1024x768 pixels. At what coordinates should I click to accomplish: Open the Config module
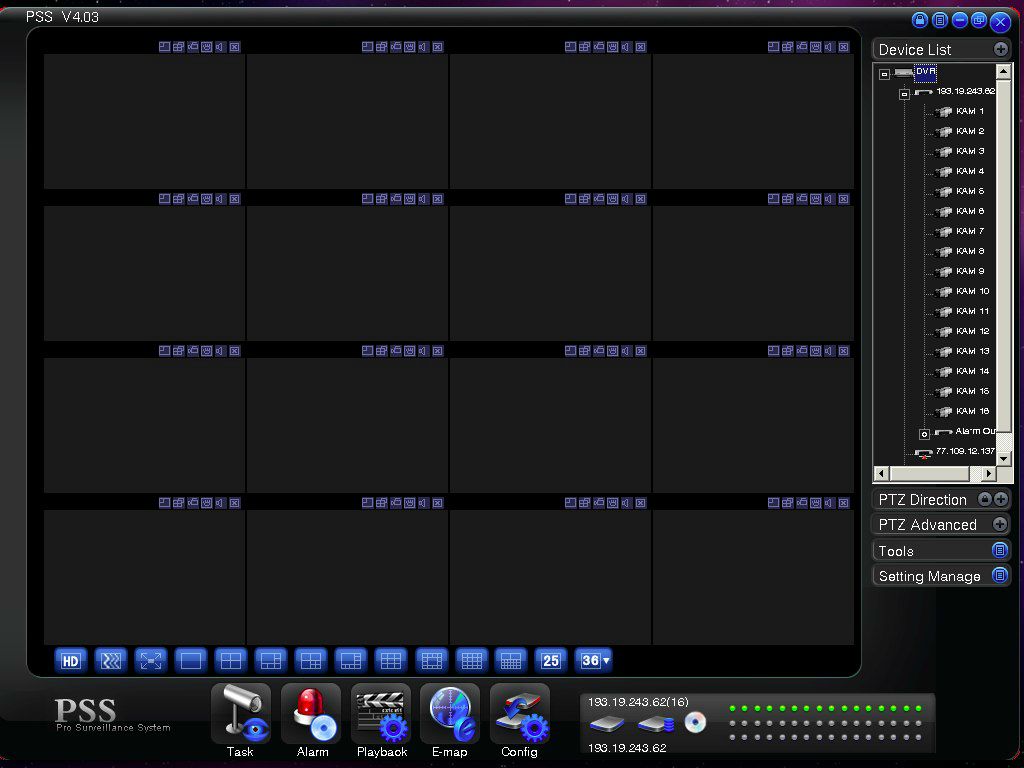coord(520,714)
